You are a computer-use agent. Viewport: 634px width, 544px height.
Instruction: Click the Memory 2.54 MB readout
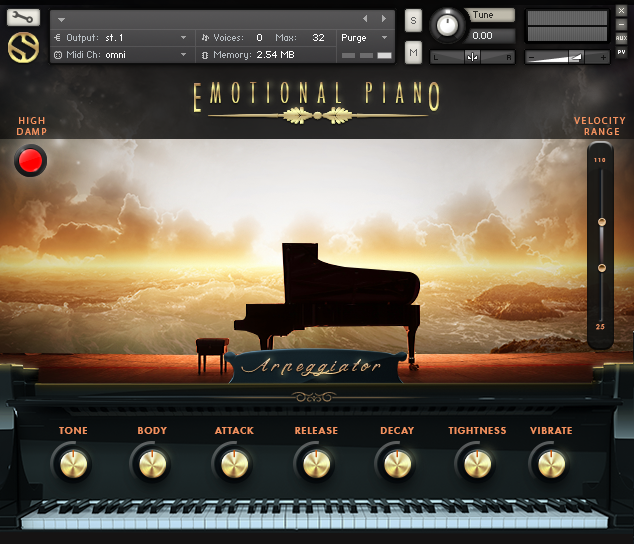[275, 55]
